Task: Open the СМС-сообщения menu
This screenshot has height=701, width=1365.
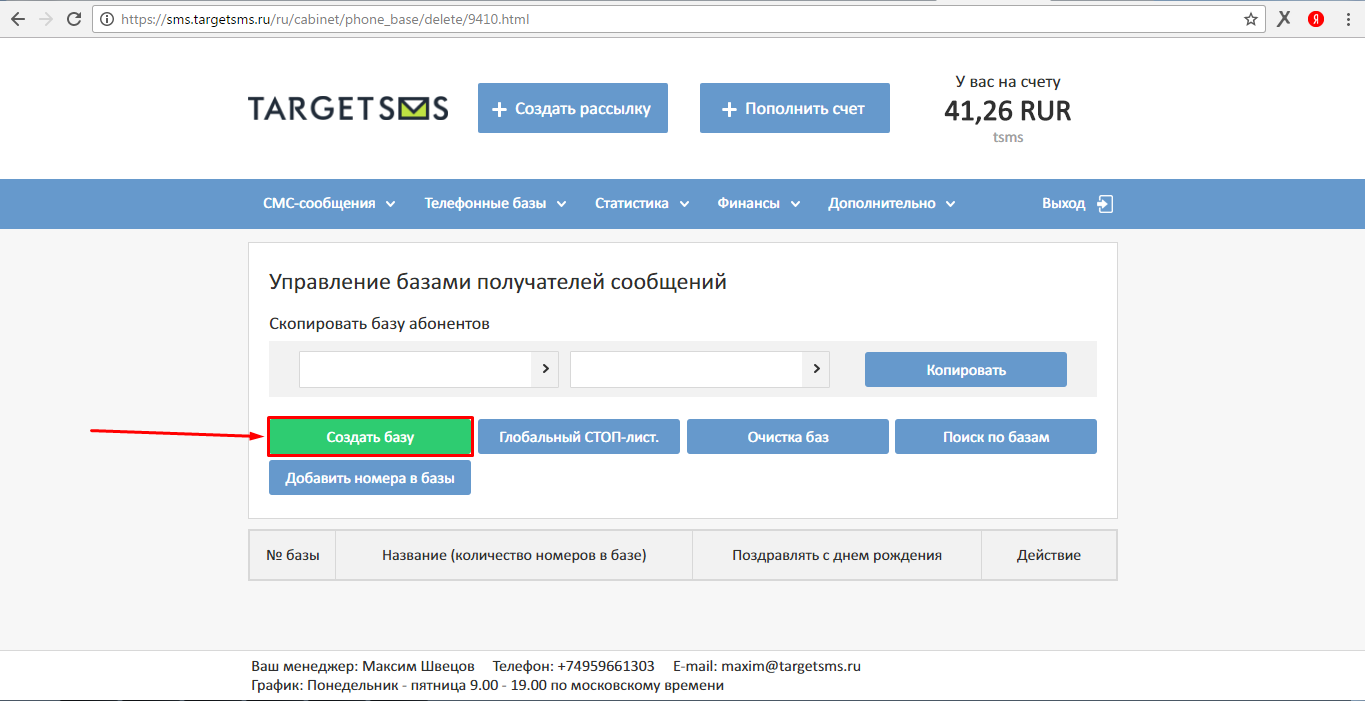Action: click(x=329, y=203)
